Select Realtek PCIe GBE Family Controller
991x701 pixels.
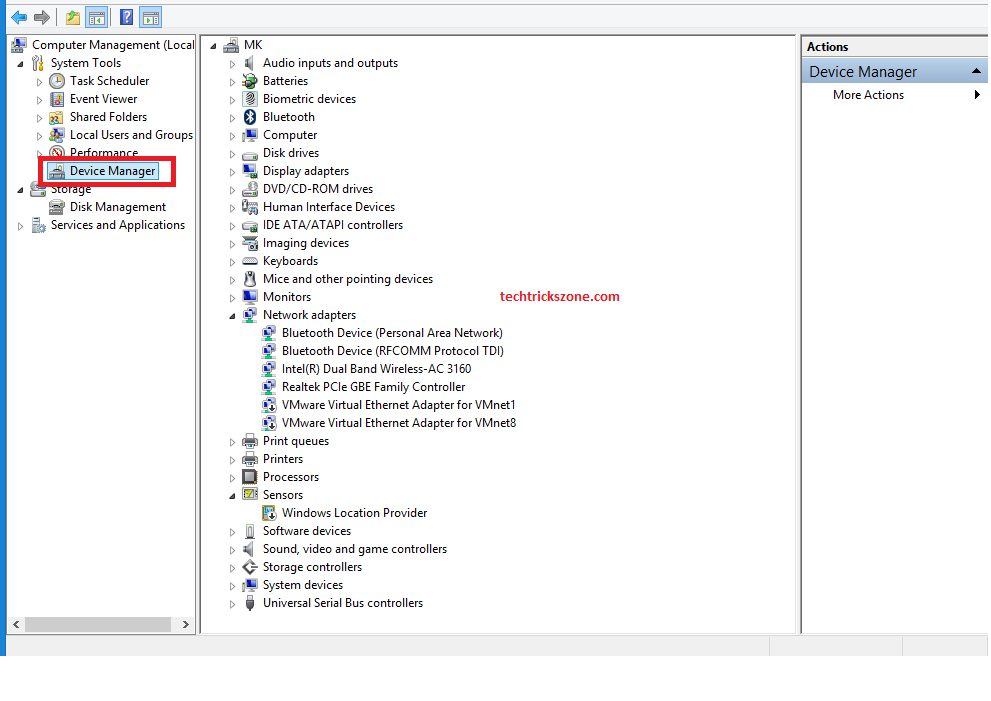[x=373, y=387]
